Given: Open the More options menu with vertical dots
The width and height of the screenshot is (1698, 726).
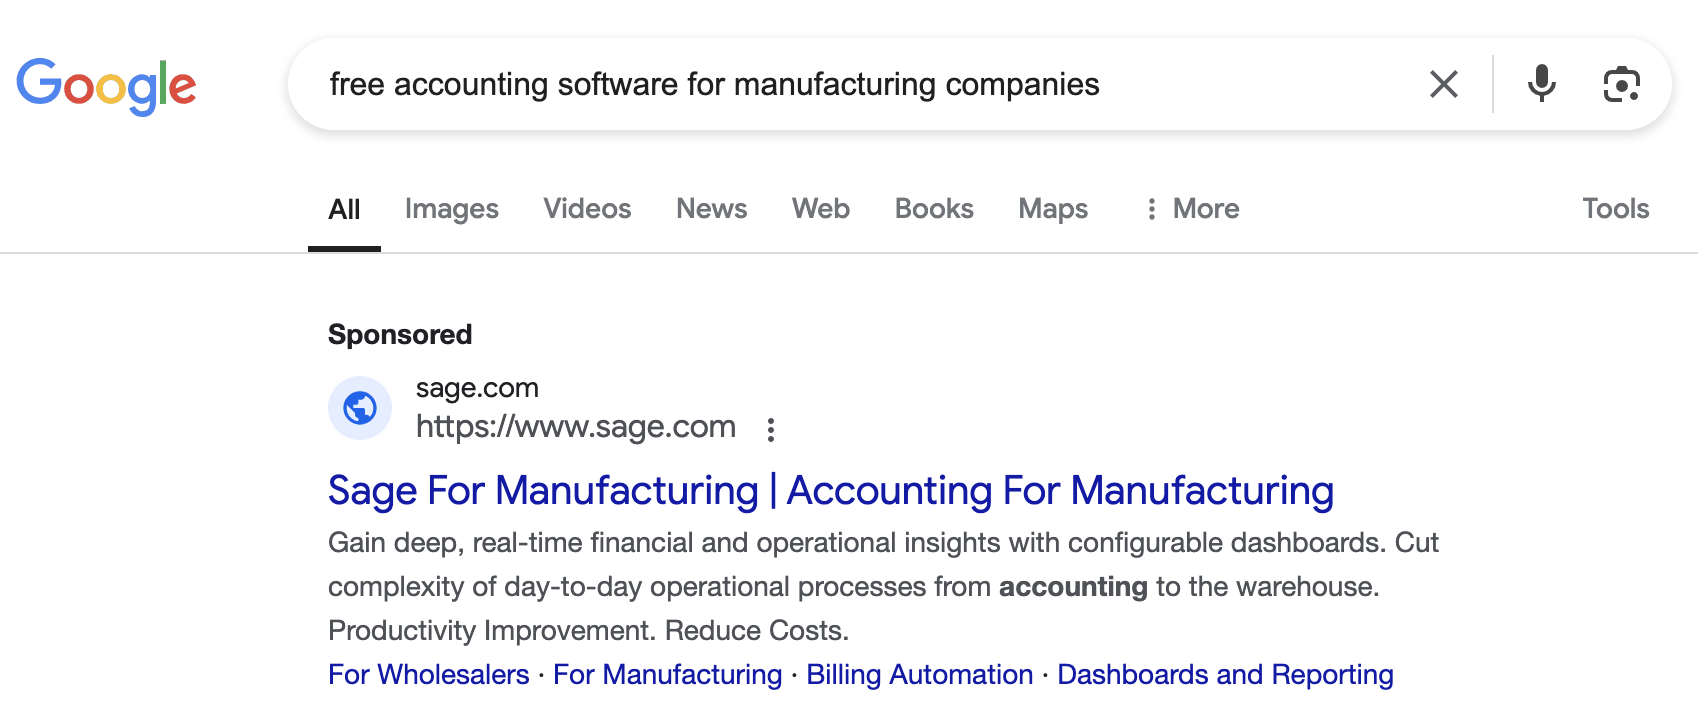Looking at the screenshot, I should coord(1152,209).
